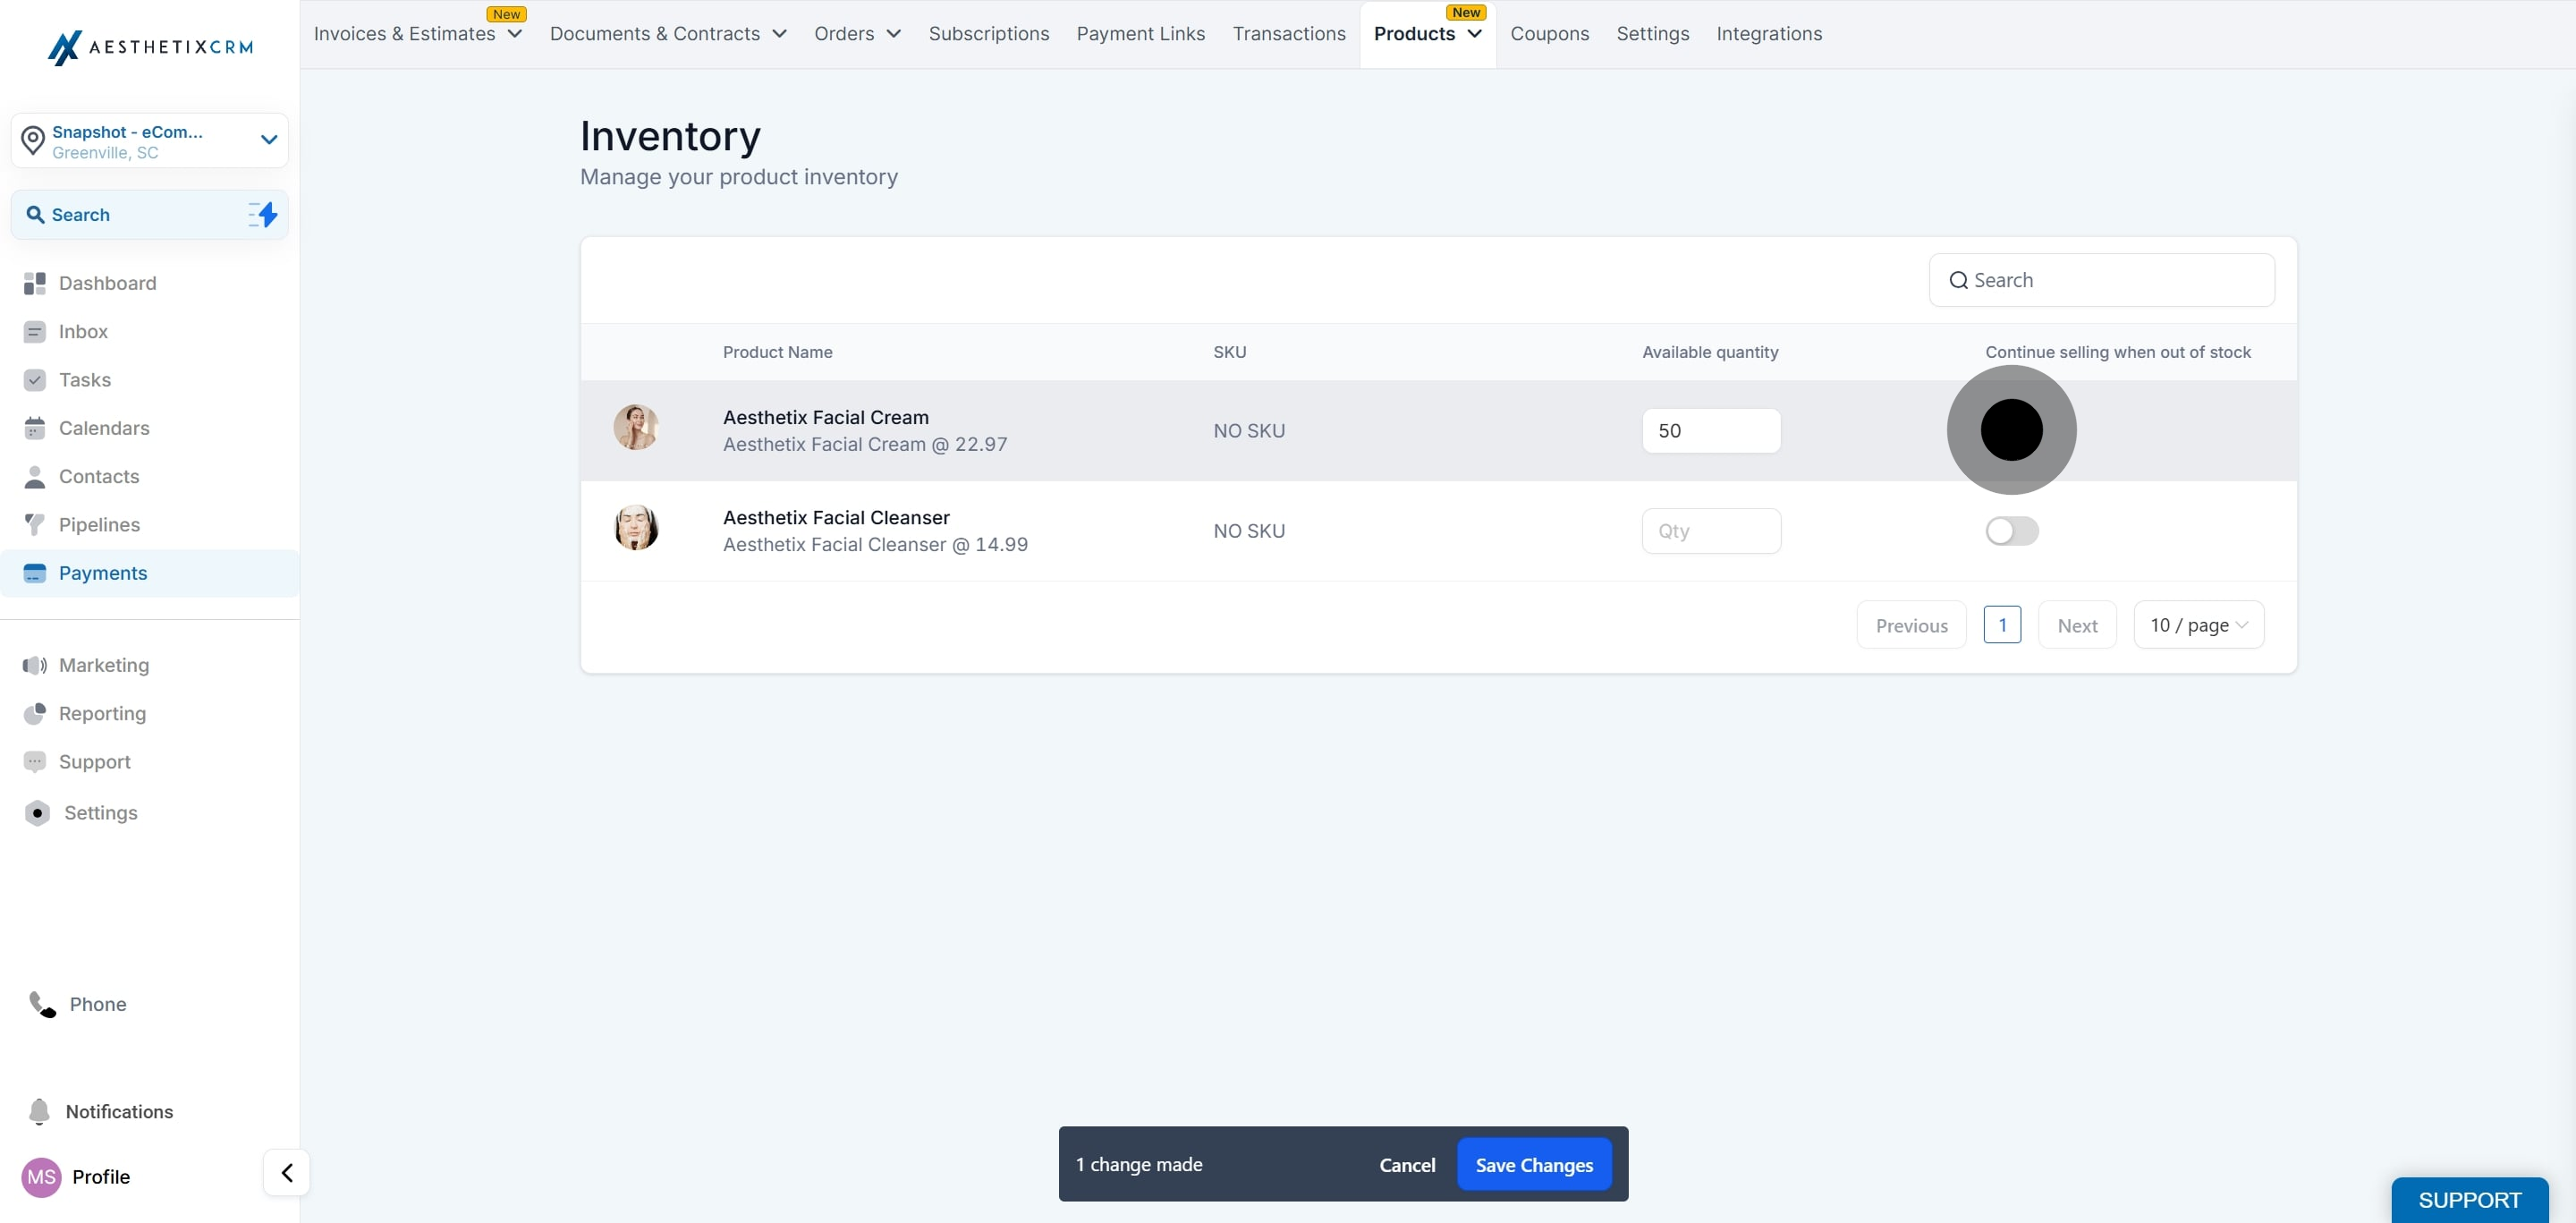The image size is (2576, 1223).
Task: Click the Payments card icon
Action: [35, 573]
